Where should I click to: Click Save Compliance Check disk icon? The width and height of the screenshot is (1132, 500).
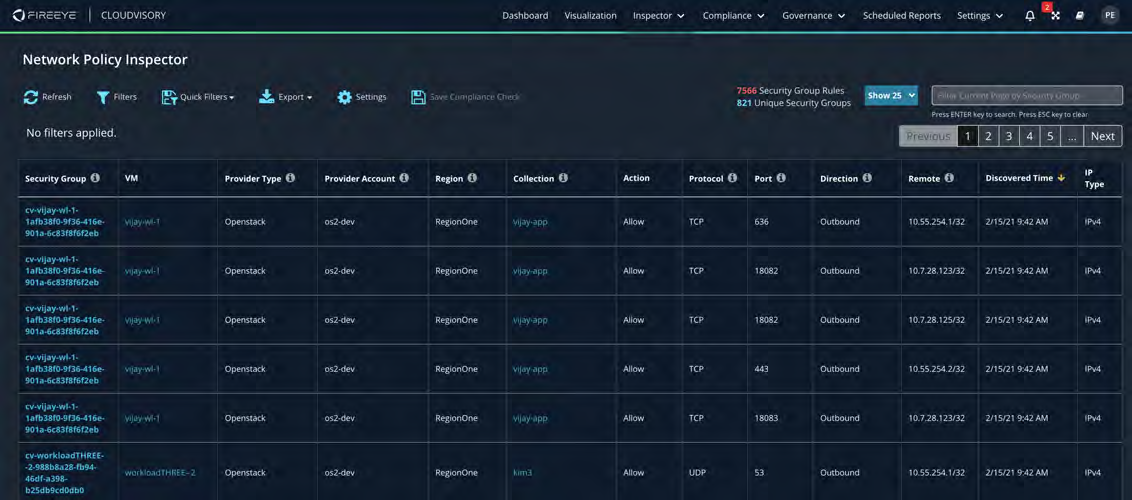(417, 97)
